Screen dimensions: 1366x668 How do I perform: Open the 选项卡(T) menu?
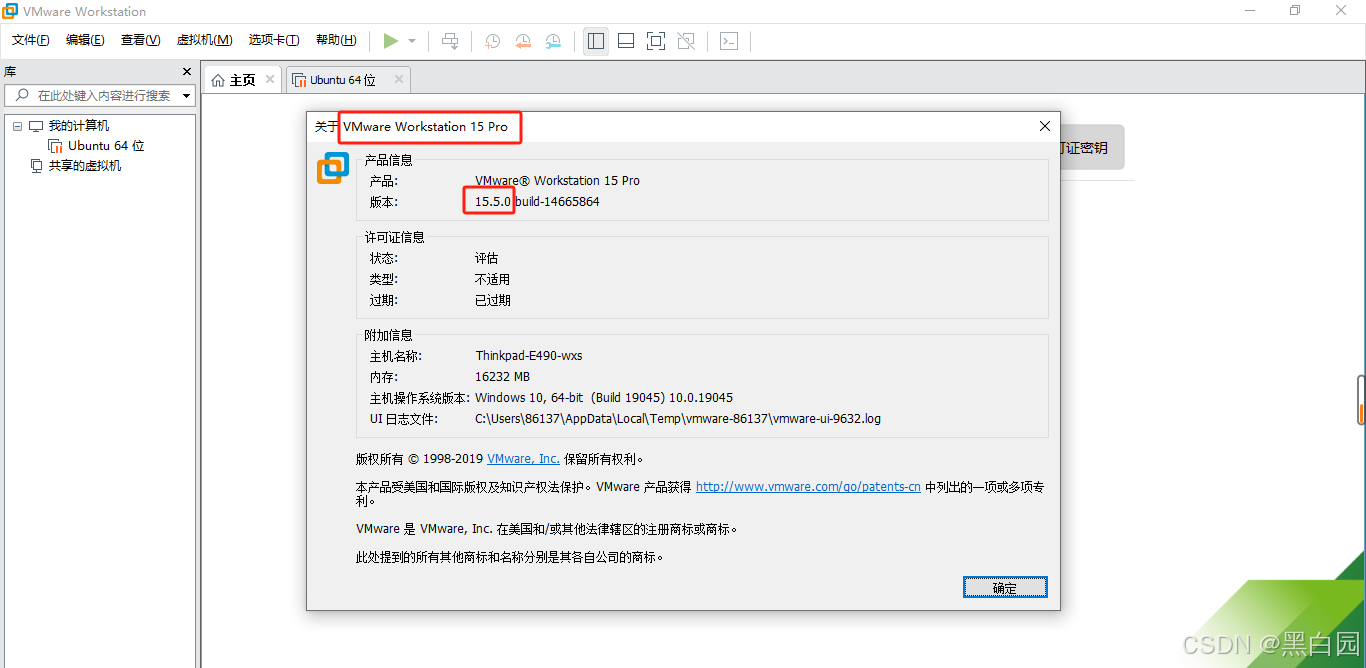pos(274,40)
